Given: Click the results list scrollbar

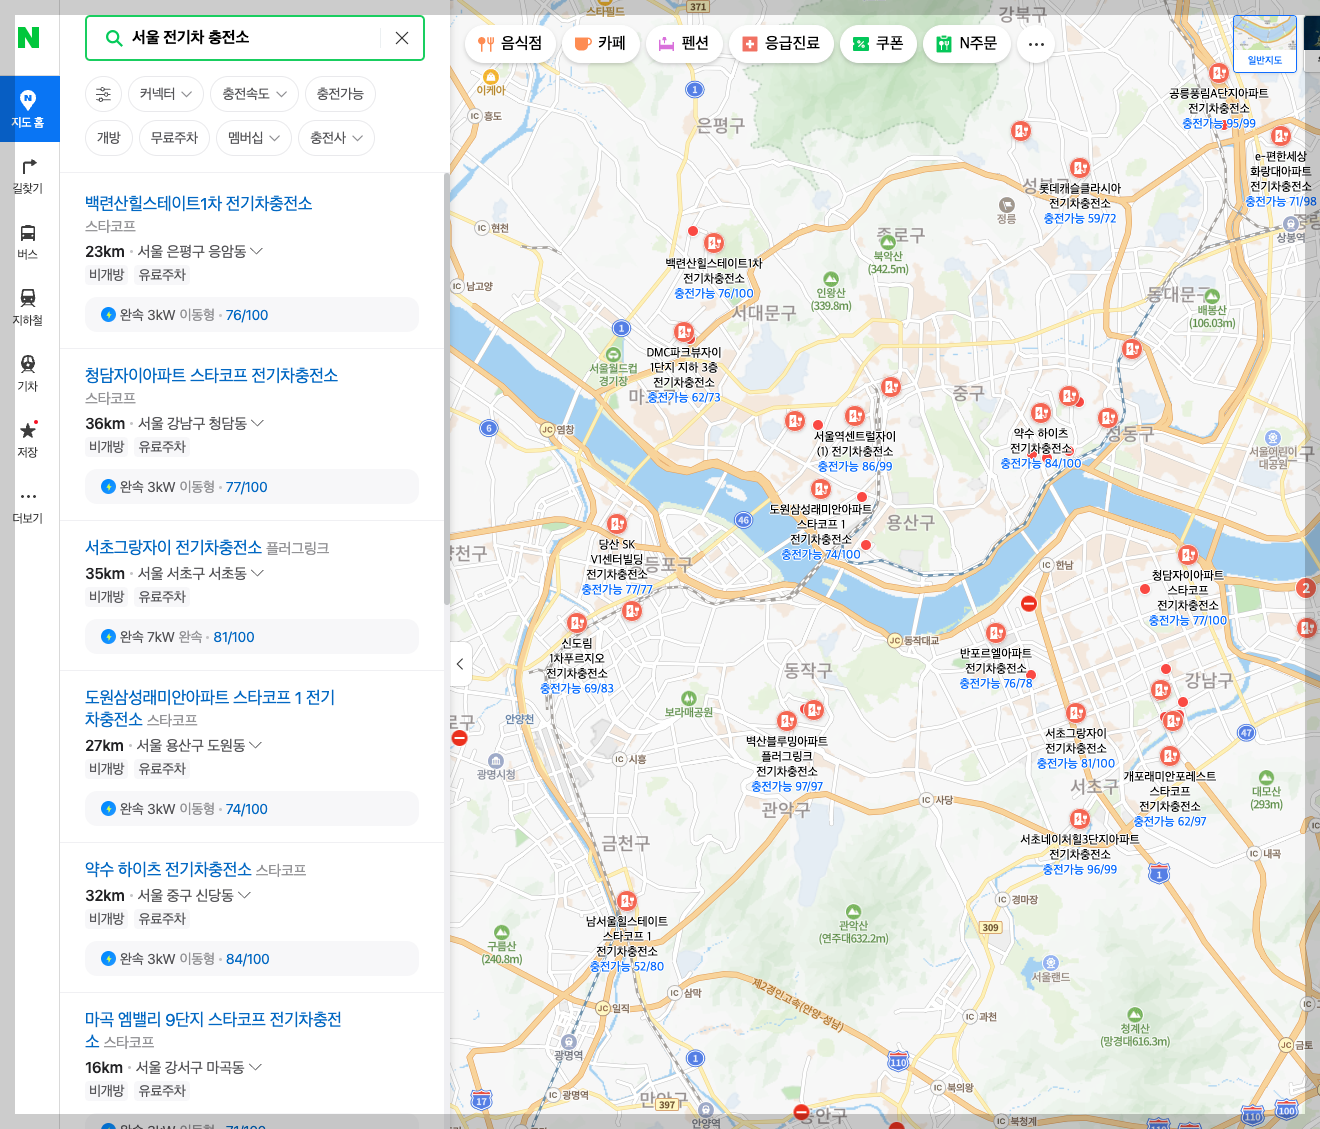Looking at the screenshot, I should [447, 390].
